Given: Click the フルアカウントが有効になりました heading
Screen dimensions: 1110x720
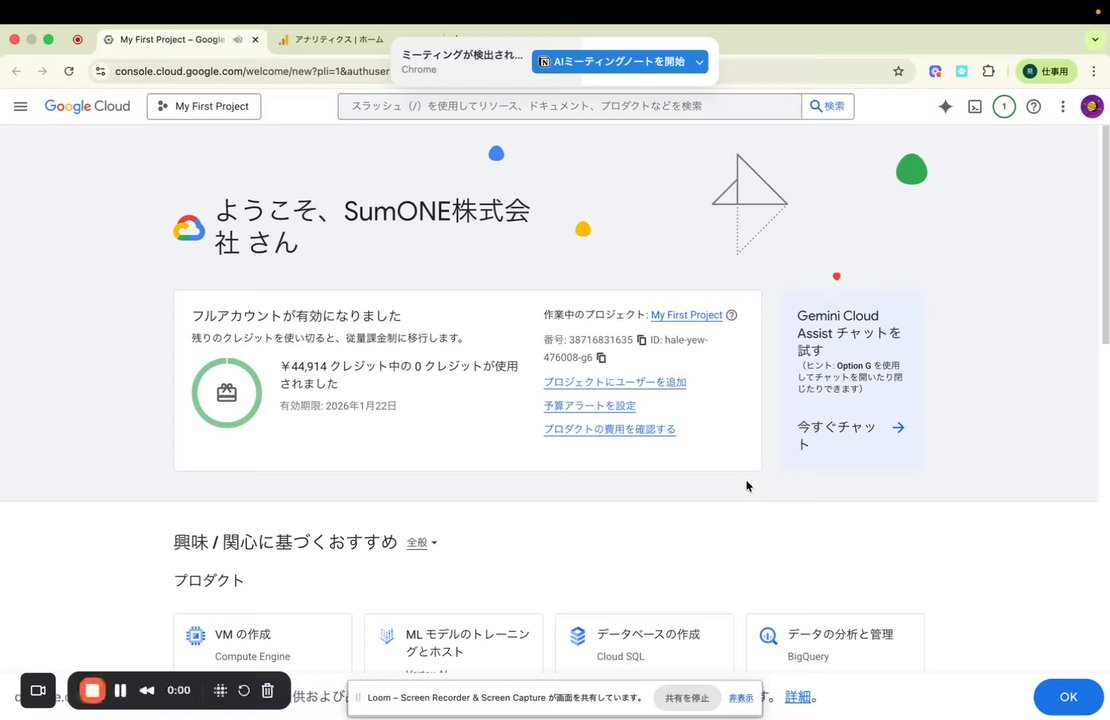Looking at the screenshot, I should pos(297,316).
